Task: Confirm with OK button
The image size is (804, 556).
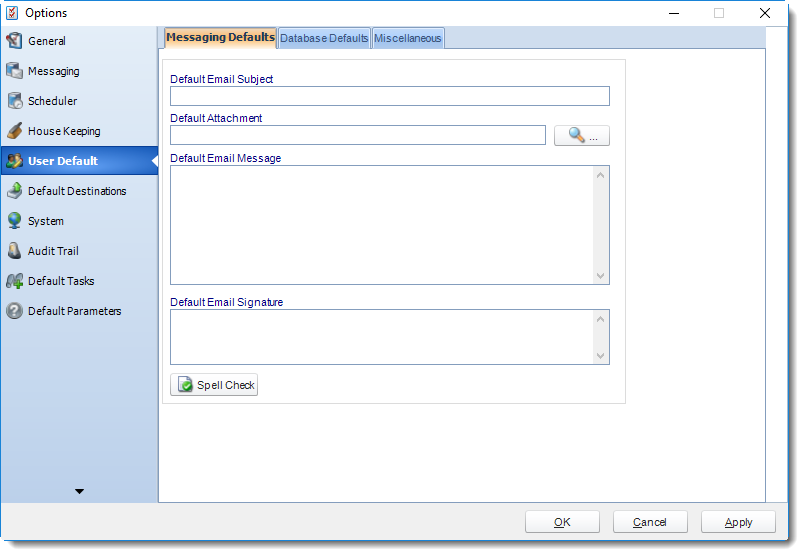Action: tap(562, 522)
